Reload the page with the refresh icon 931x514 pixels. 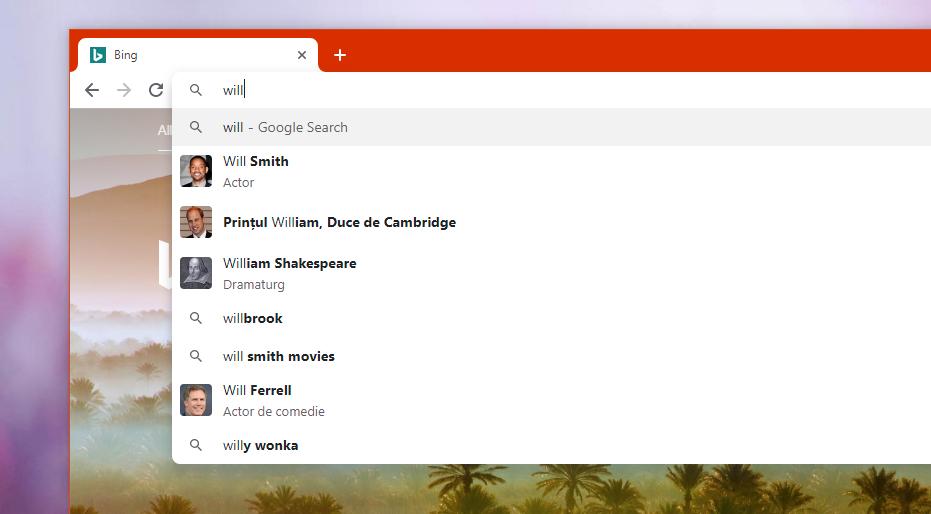click(156, 90)
